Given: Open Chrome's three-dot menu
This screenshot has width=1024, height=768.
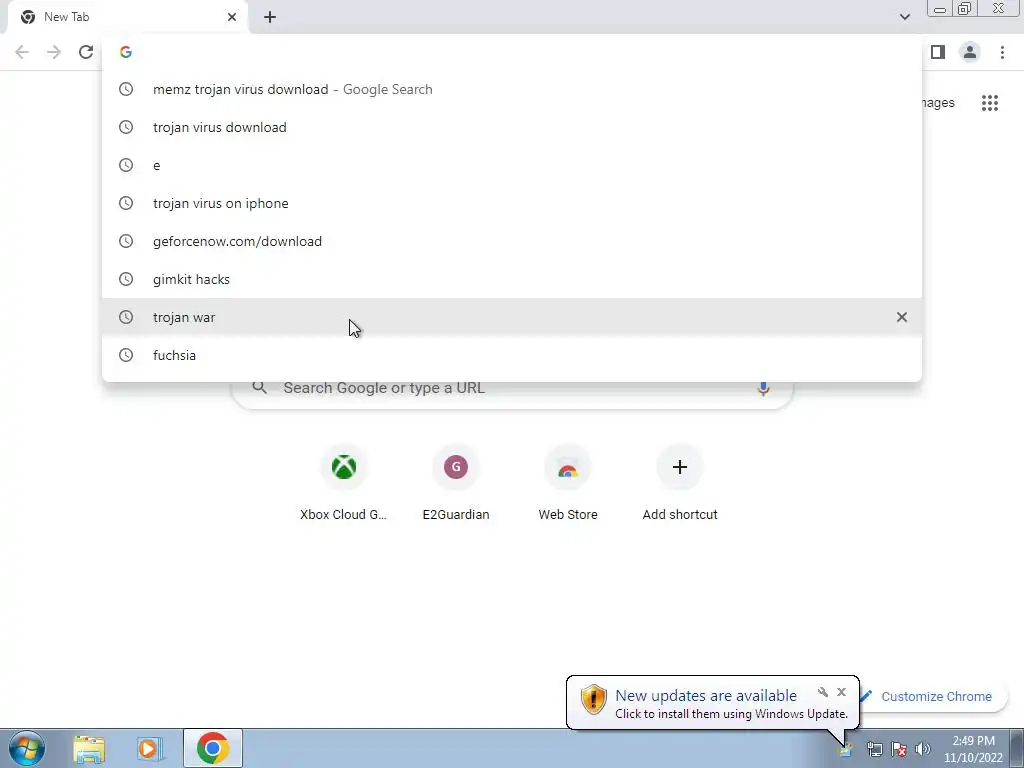Looking at the screenshot, I should [1002, 52].
